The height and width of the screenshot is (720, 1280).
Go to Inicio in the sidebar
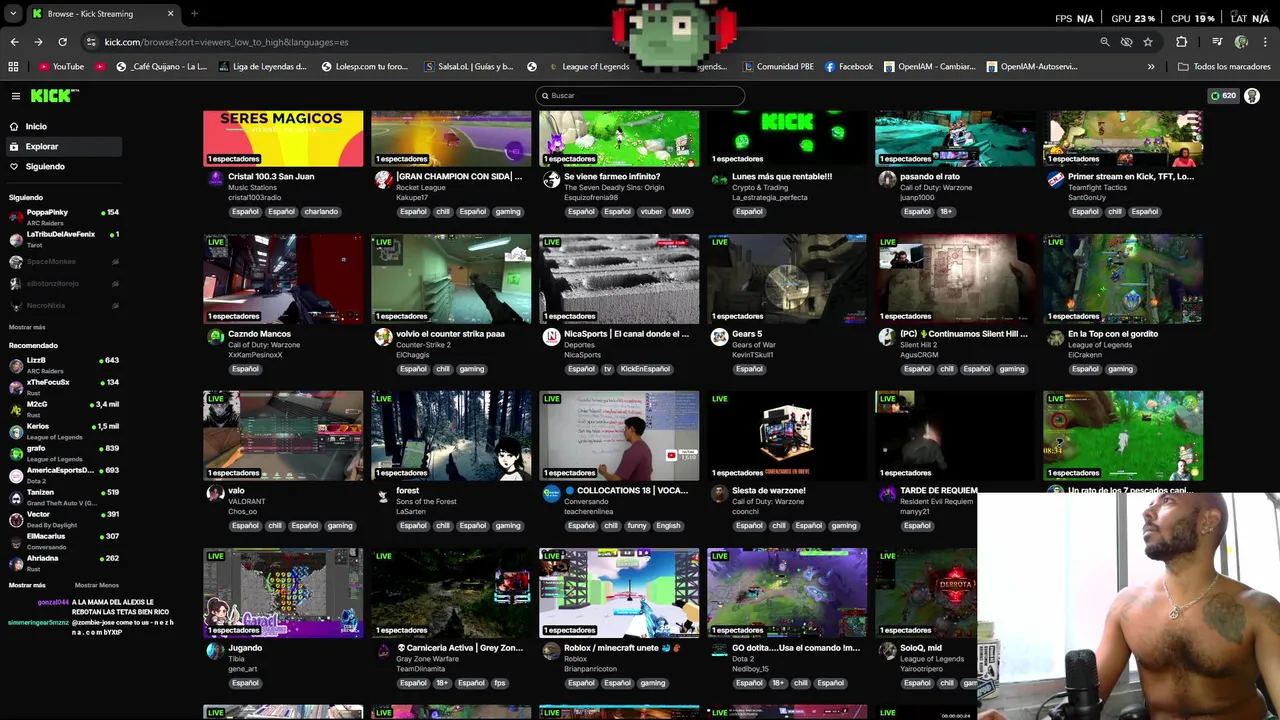(x=36, y=127)
